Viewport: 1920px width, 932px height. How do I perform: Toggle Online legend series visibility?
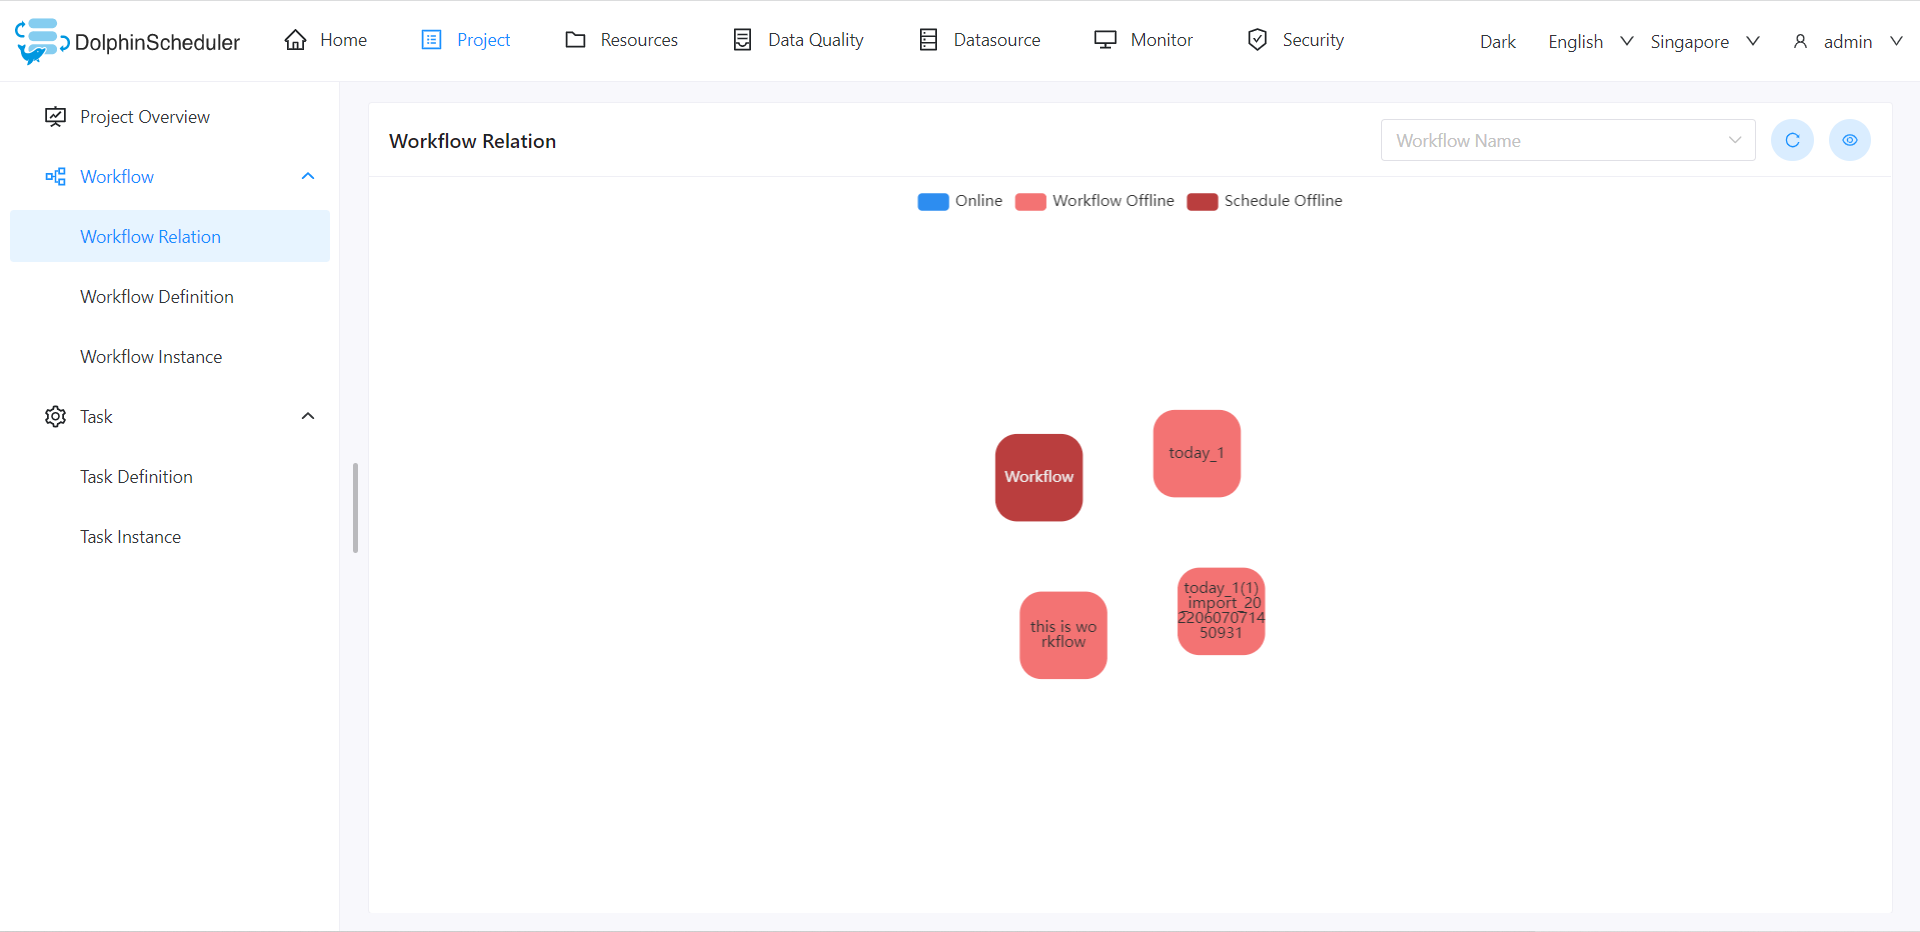[x=960, y=201]
